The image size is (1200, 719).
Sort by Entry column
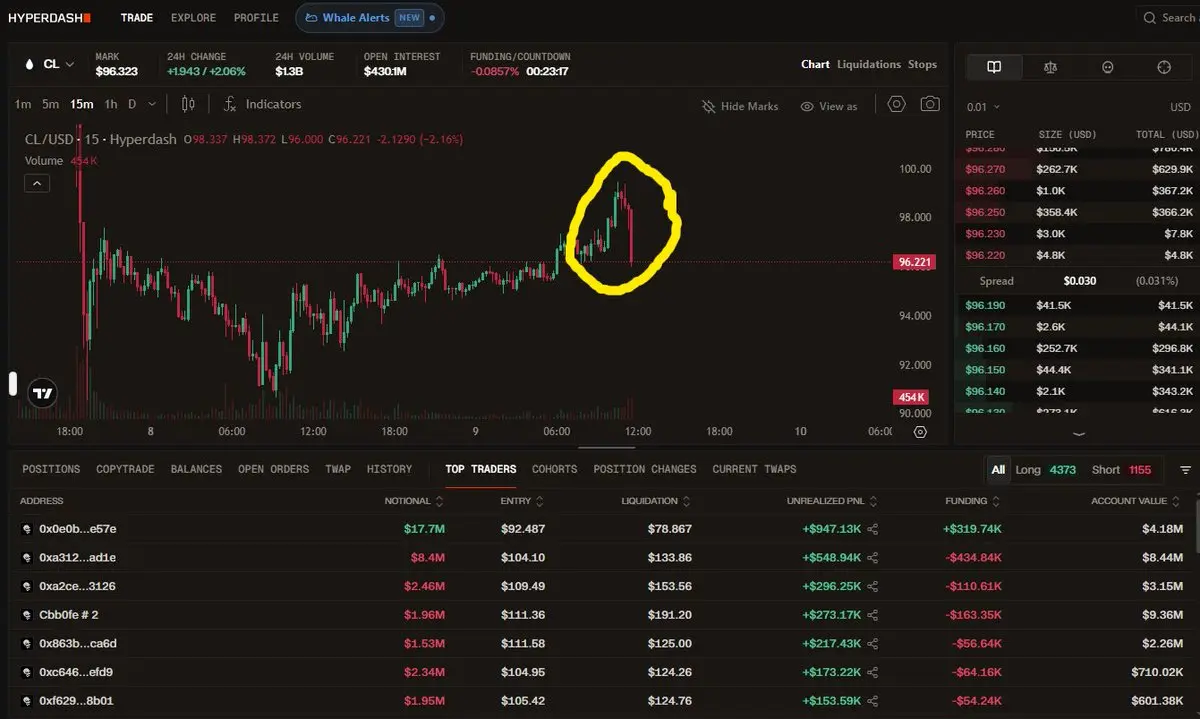point(523,501)
